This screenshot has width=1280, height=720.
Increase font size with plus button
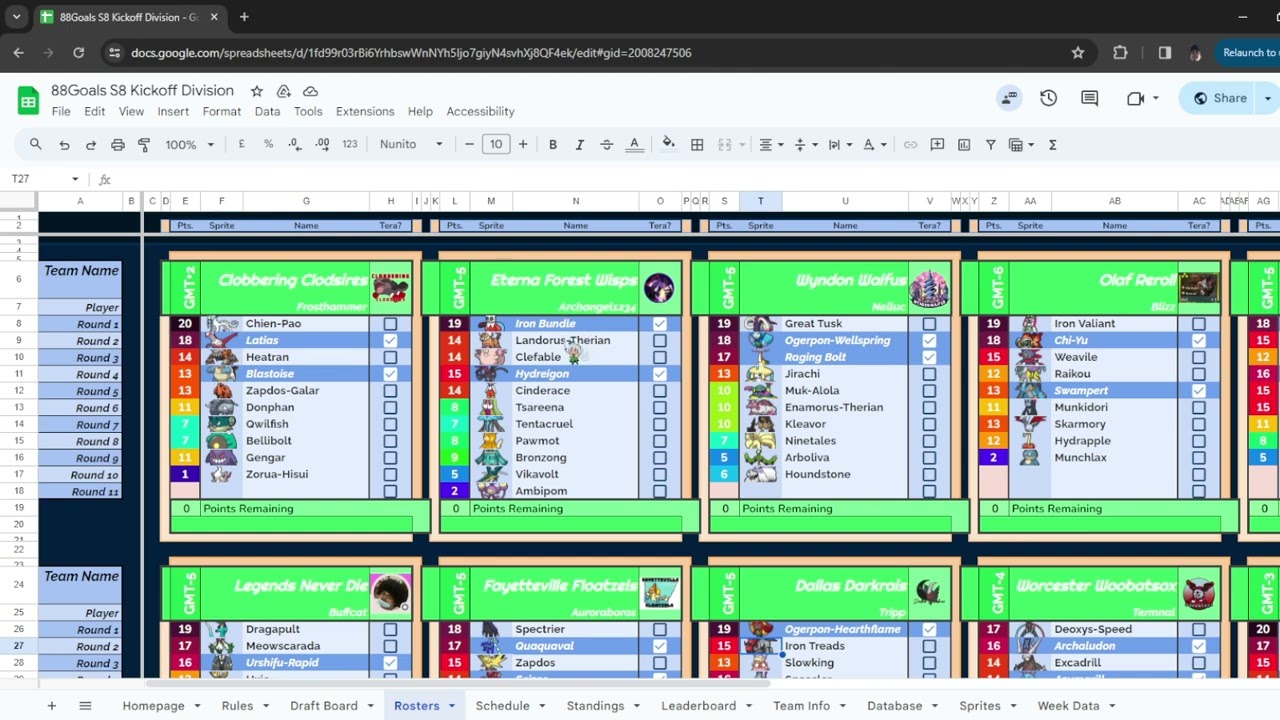pyautogui.click(x=523, y=145)
